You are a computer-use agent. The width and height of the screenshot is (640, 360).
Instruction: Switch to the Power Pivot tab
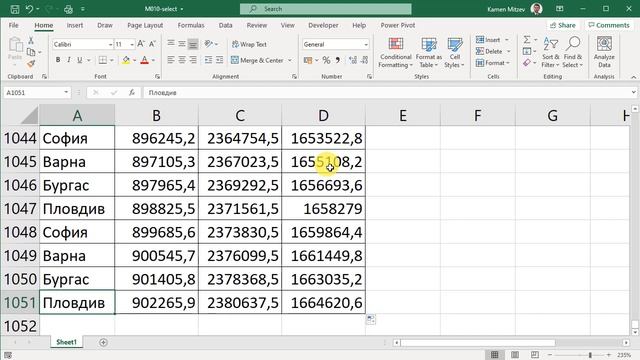398,25
